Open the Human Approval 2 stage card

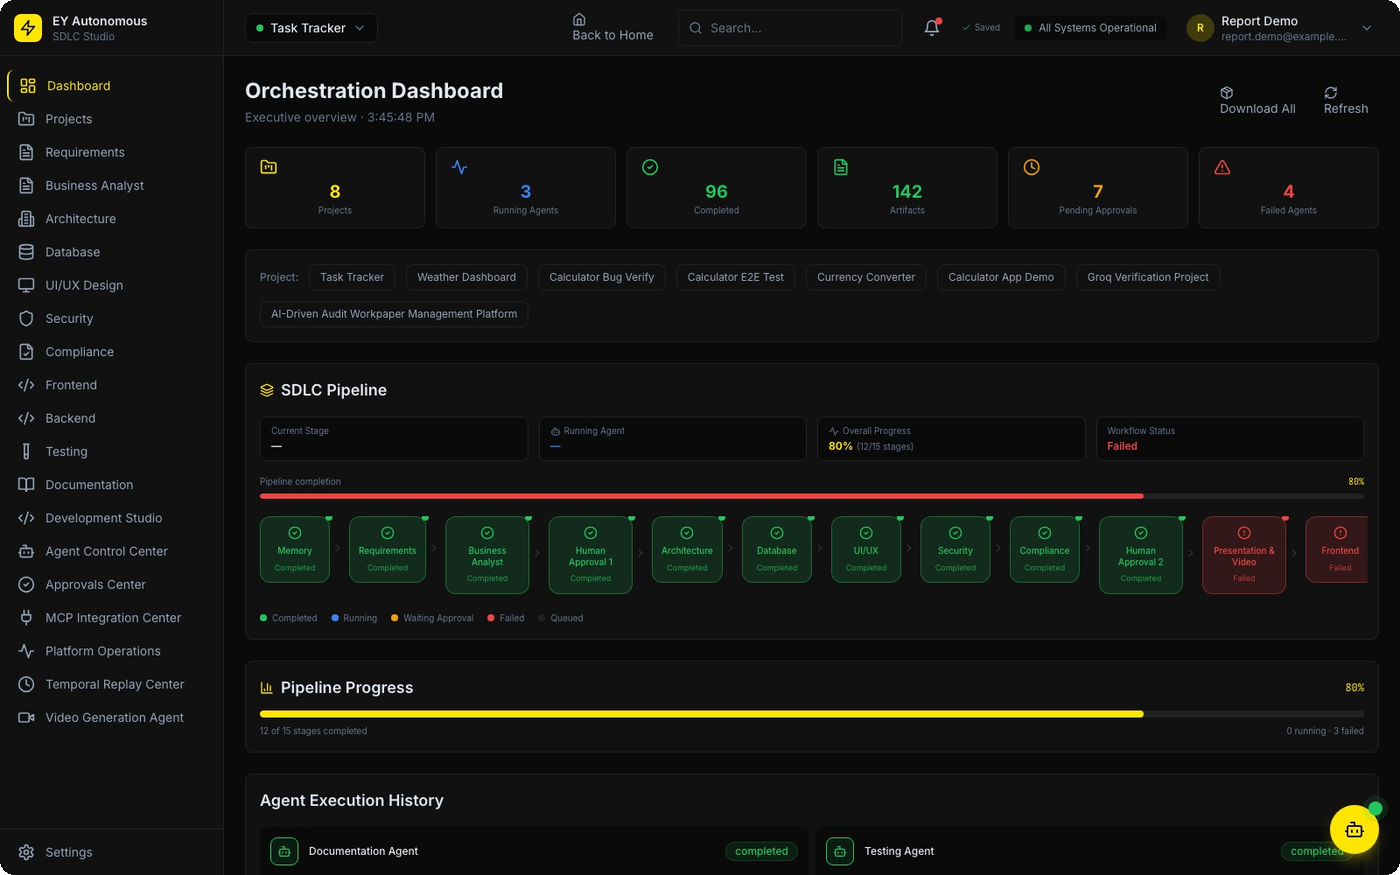pyautogui.click(x=1141, y=555)
